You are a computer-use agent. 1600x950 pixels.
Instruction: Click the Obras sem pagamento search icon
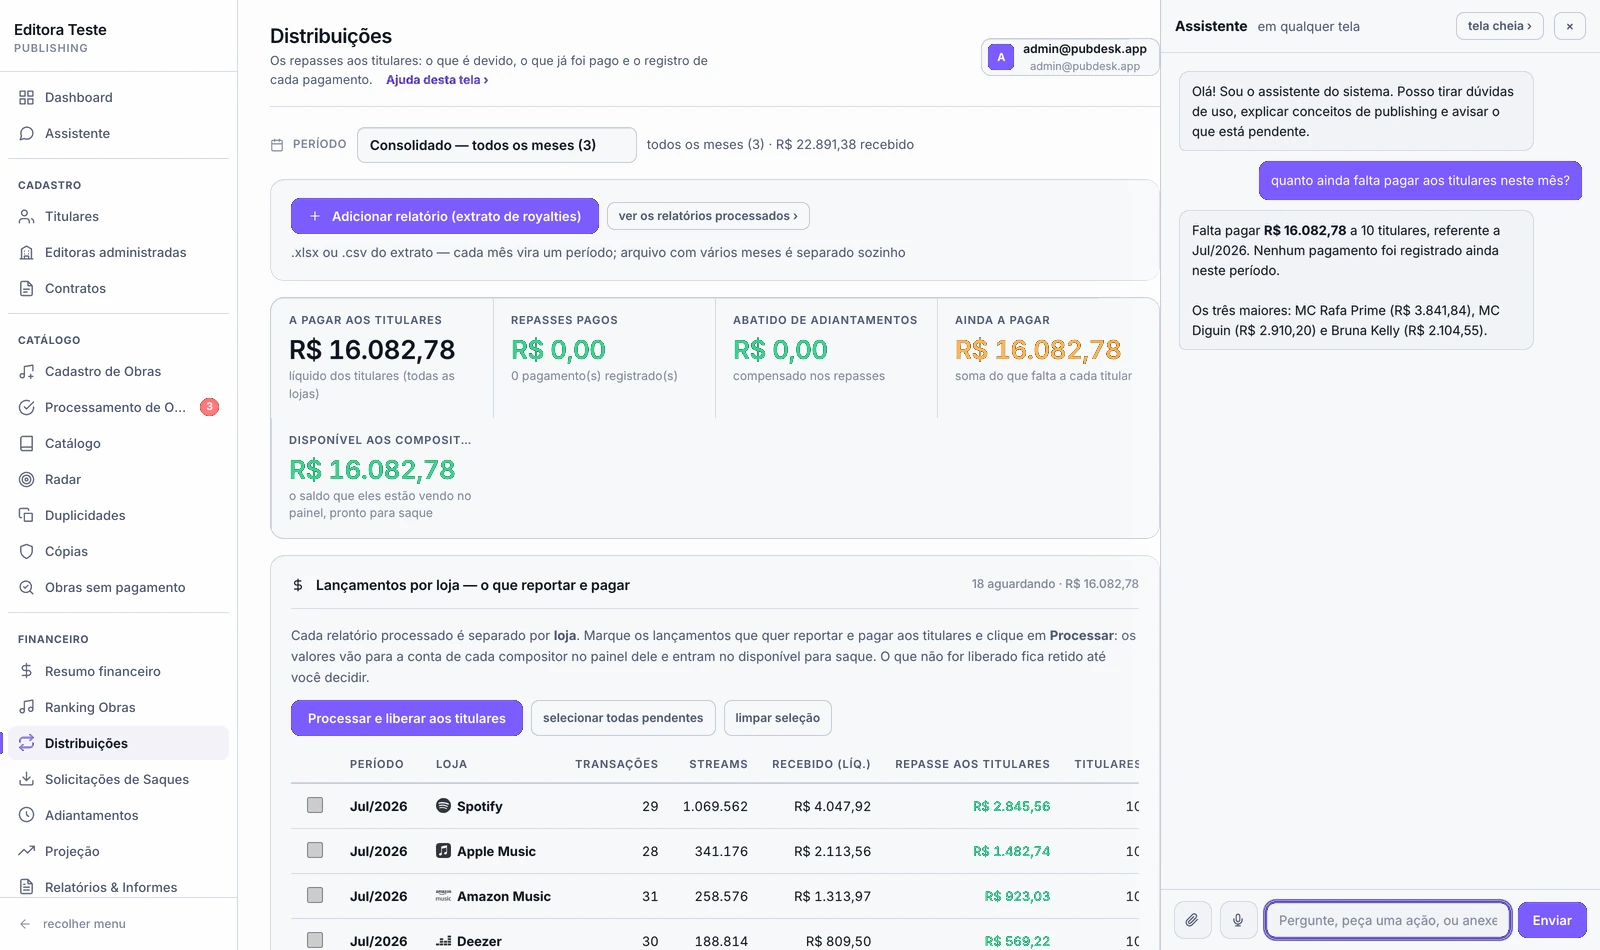click(27, 587)
